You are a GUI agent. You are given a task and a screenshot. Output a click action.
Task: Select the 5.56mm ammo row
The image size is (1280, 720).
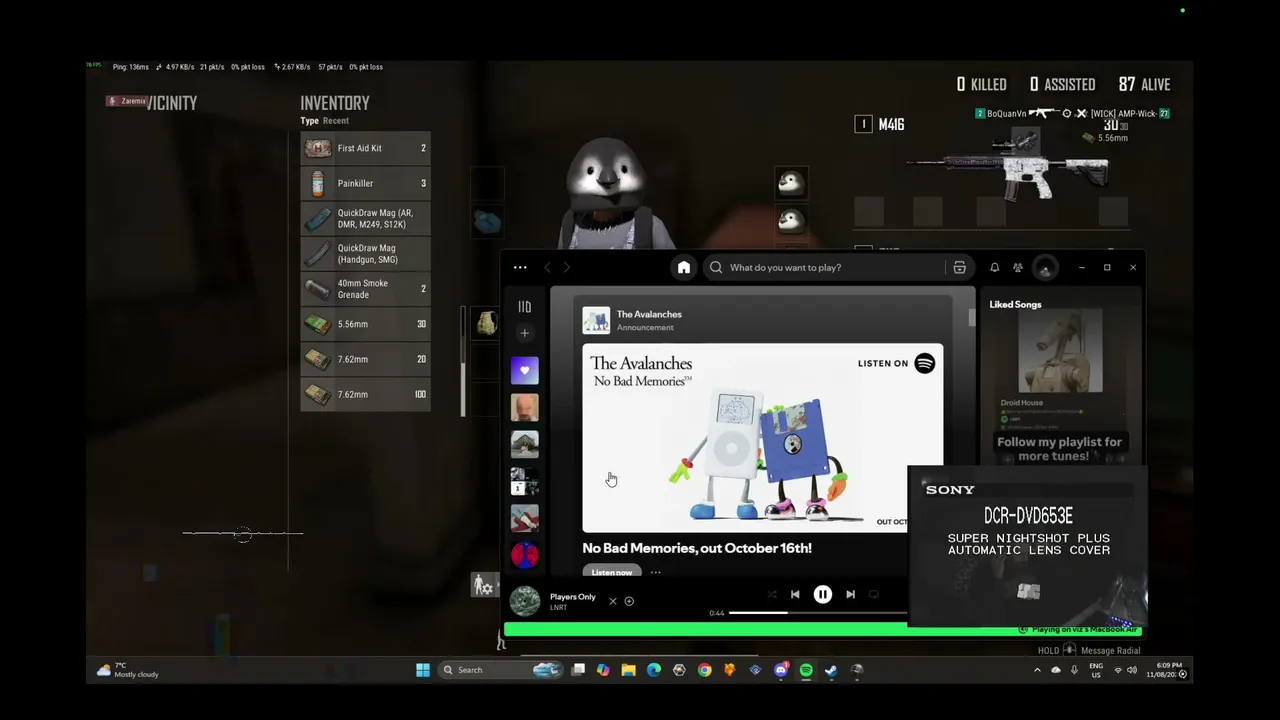(365, 324)
